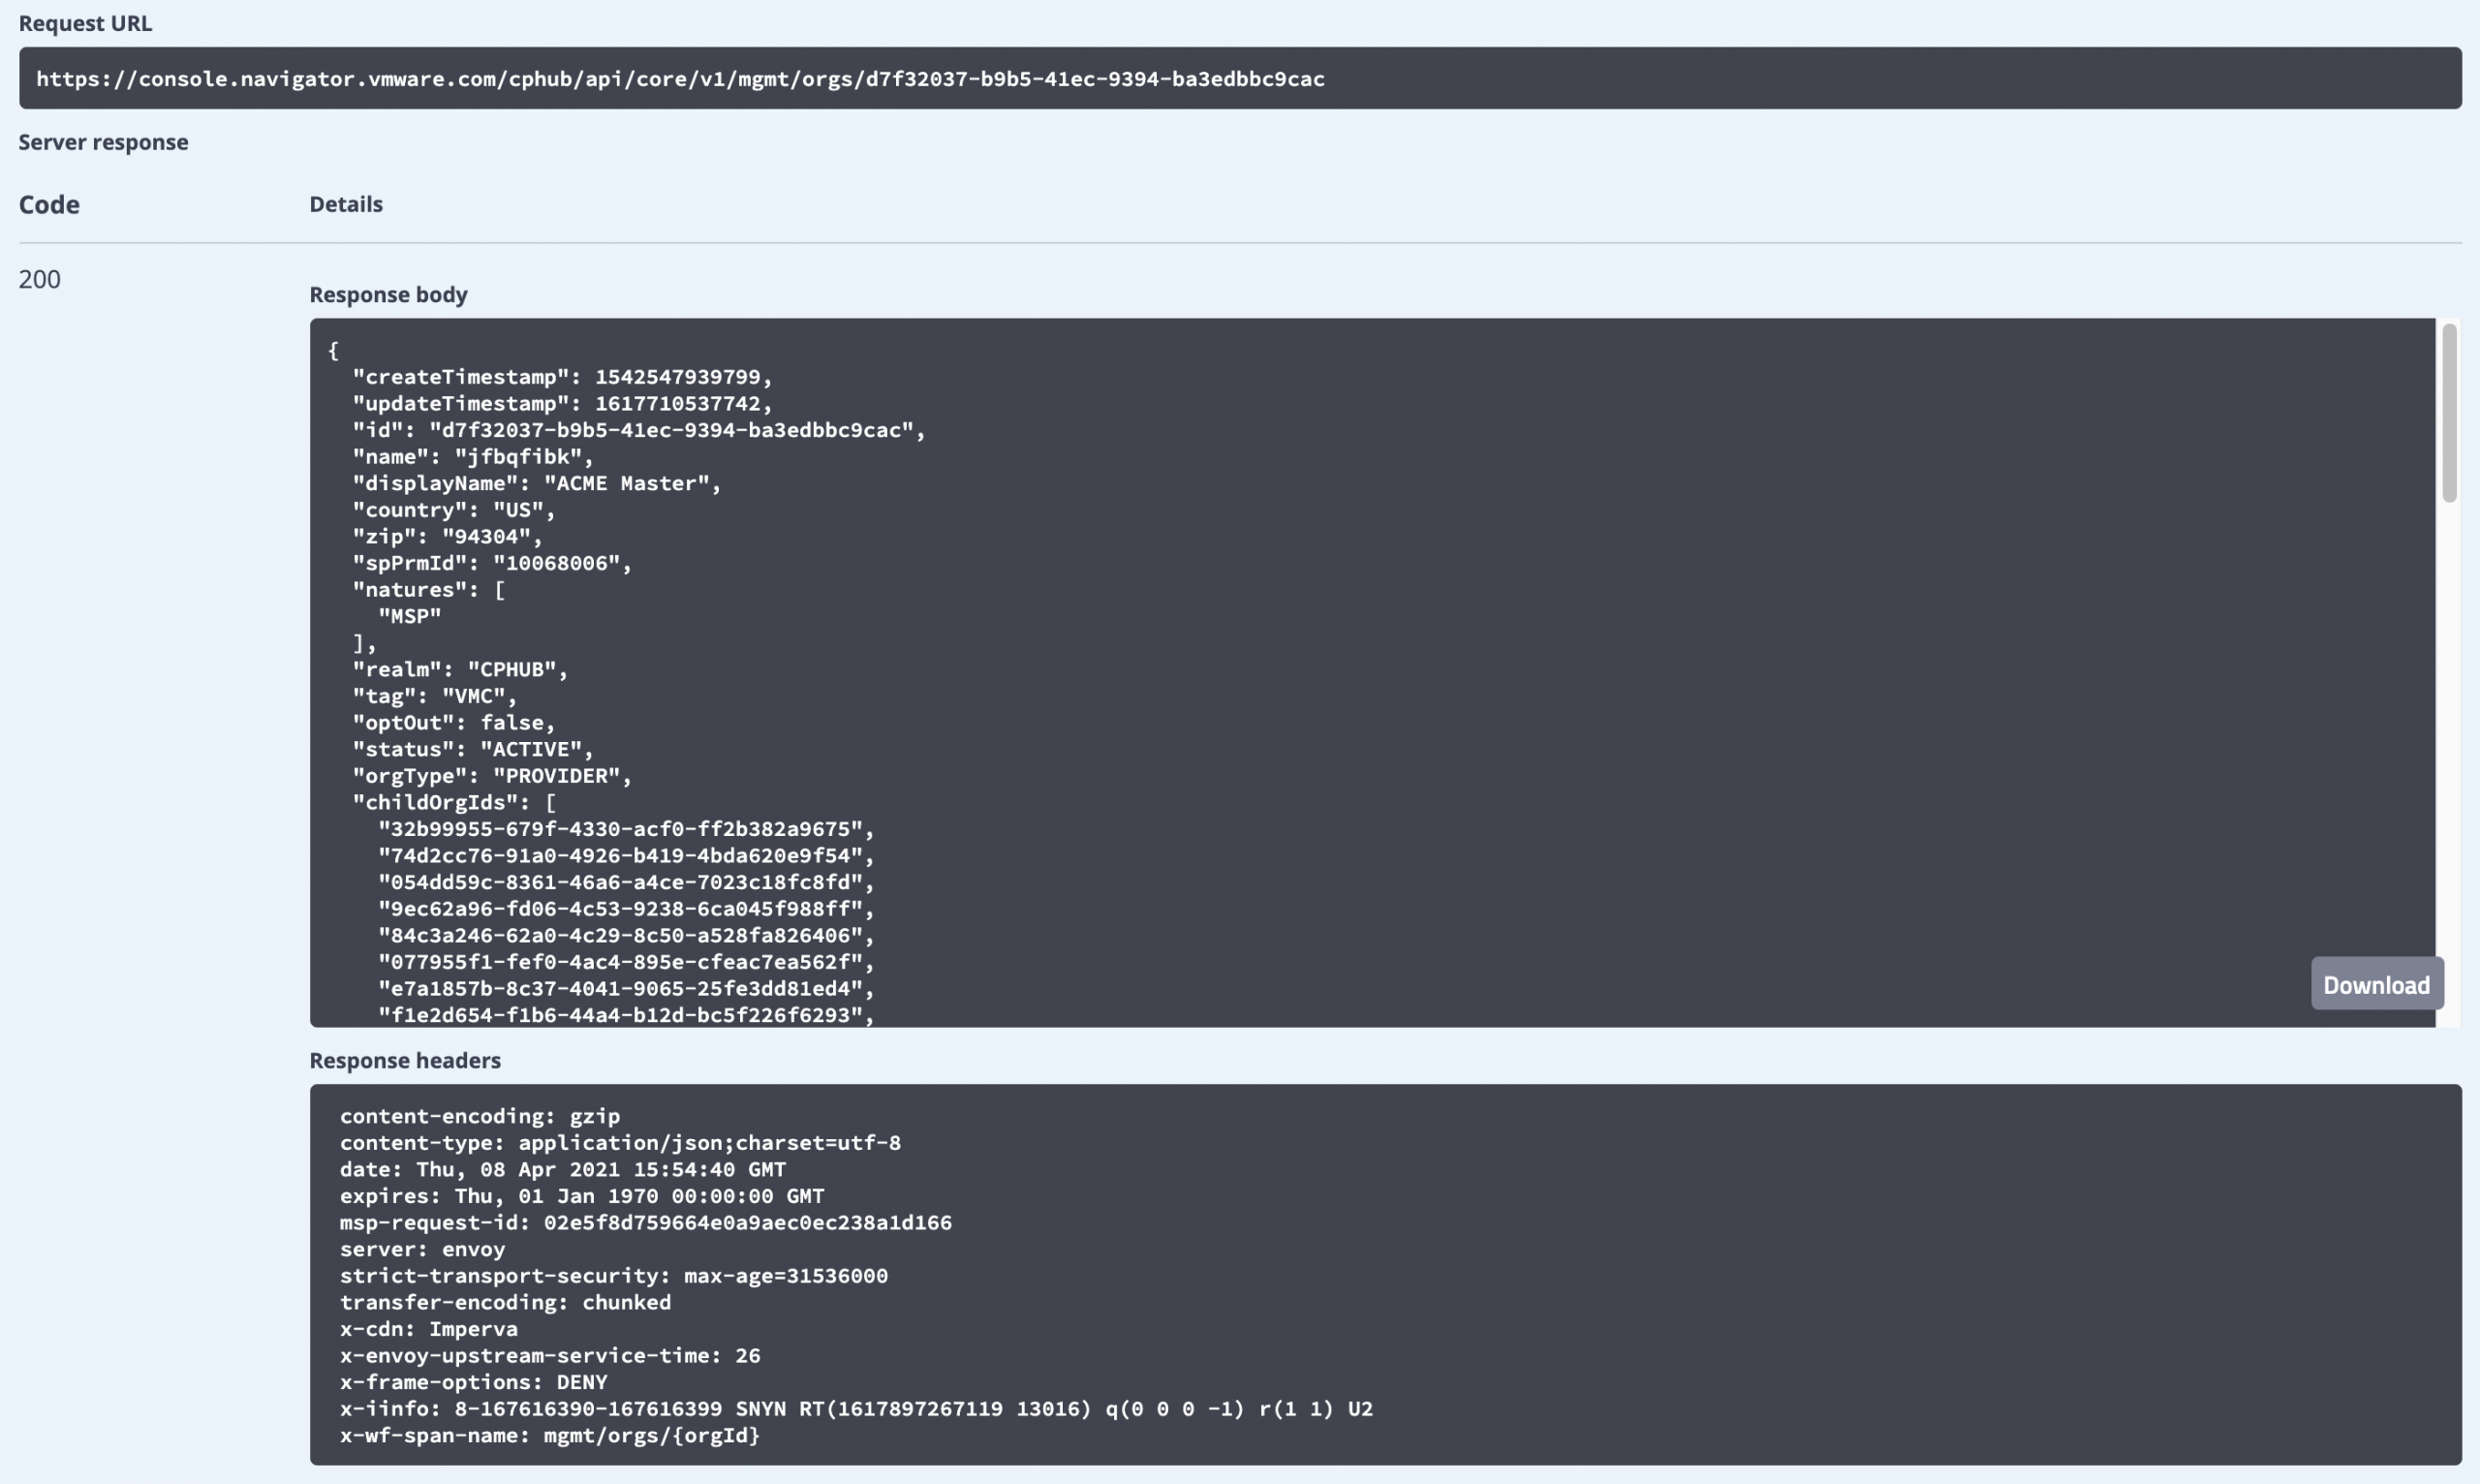Click the Download button

pos(2376,984)
